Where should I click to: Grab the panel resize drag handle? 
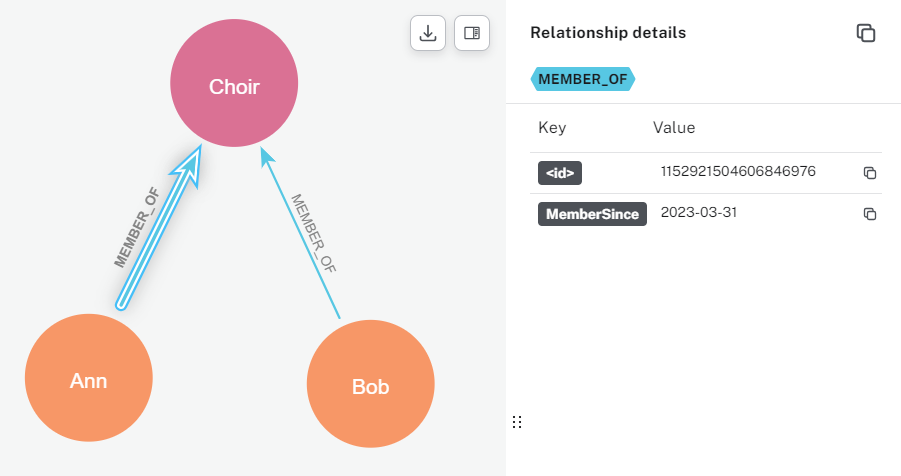pos(517,422)
